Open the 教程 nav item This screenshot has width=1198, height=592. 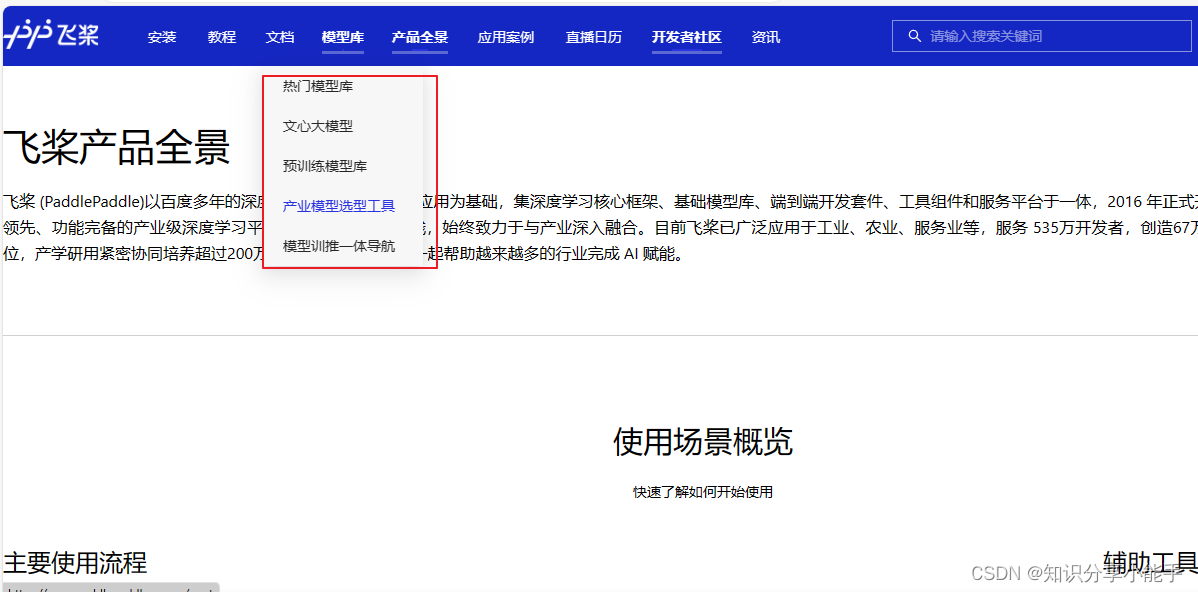pyautogui.click(x=222, y=37)
